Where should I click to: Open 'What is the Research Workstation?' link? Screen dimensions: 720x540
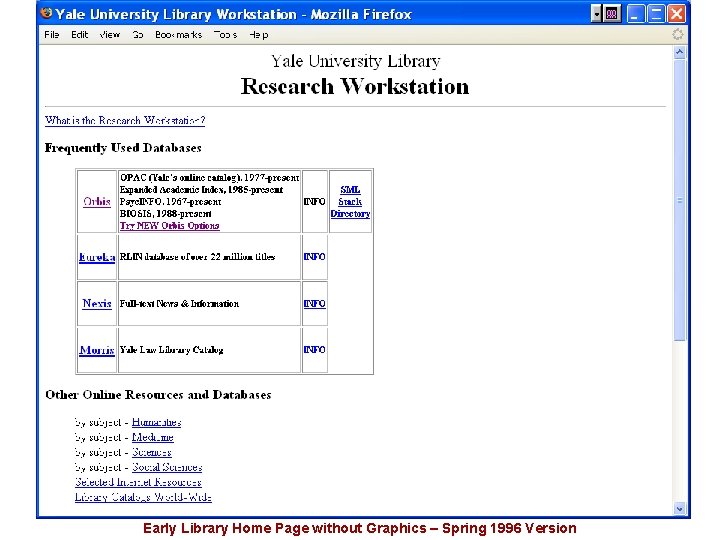coord(125,121)
